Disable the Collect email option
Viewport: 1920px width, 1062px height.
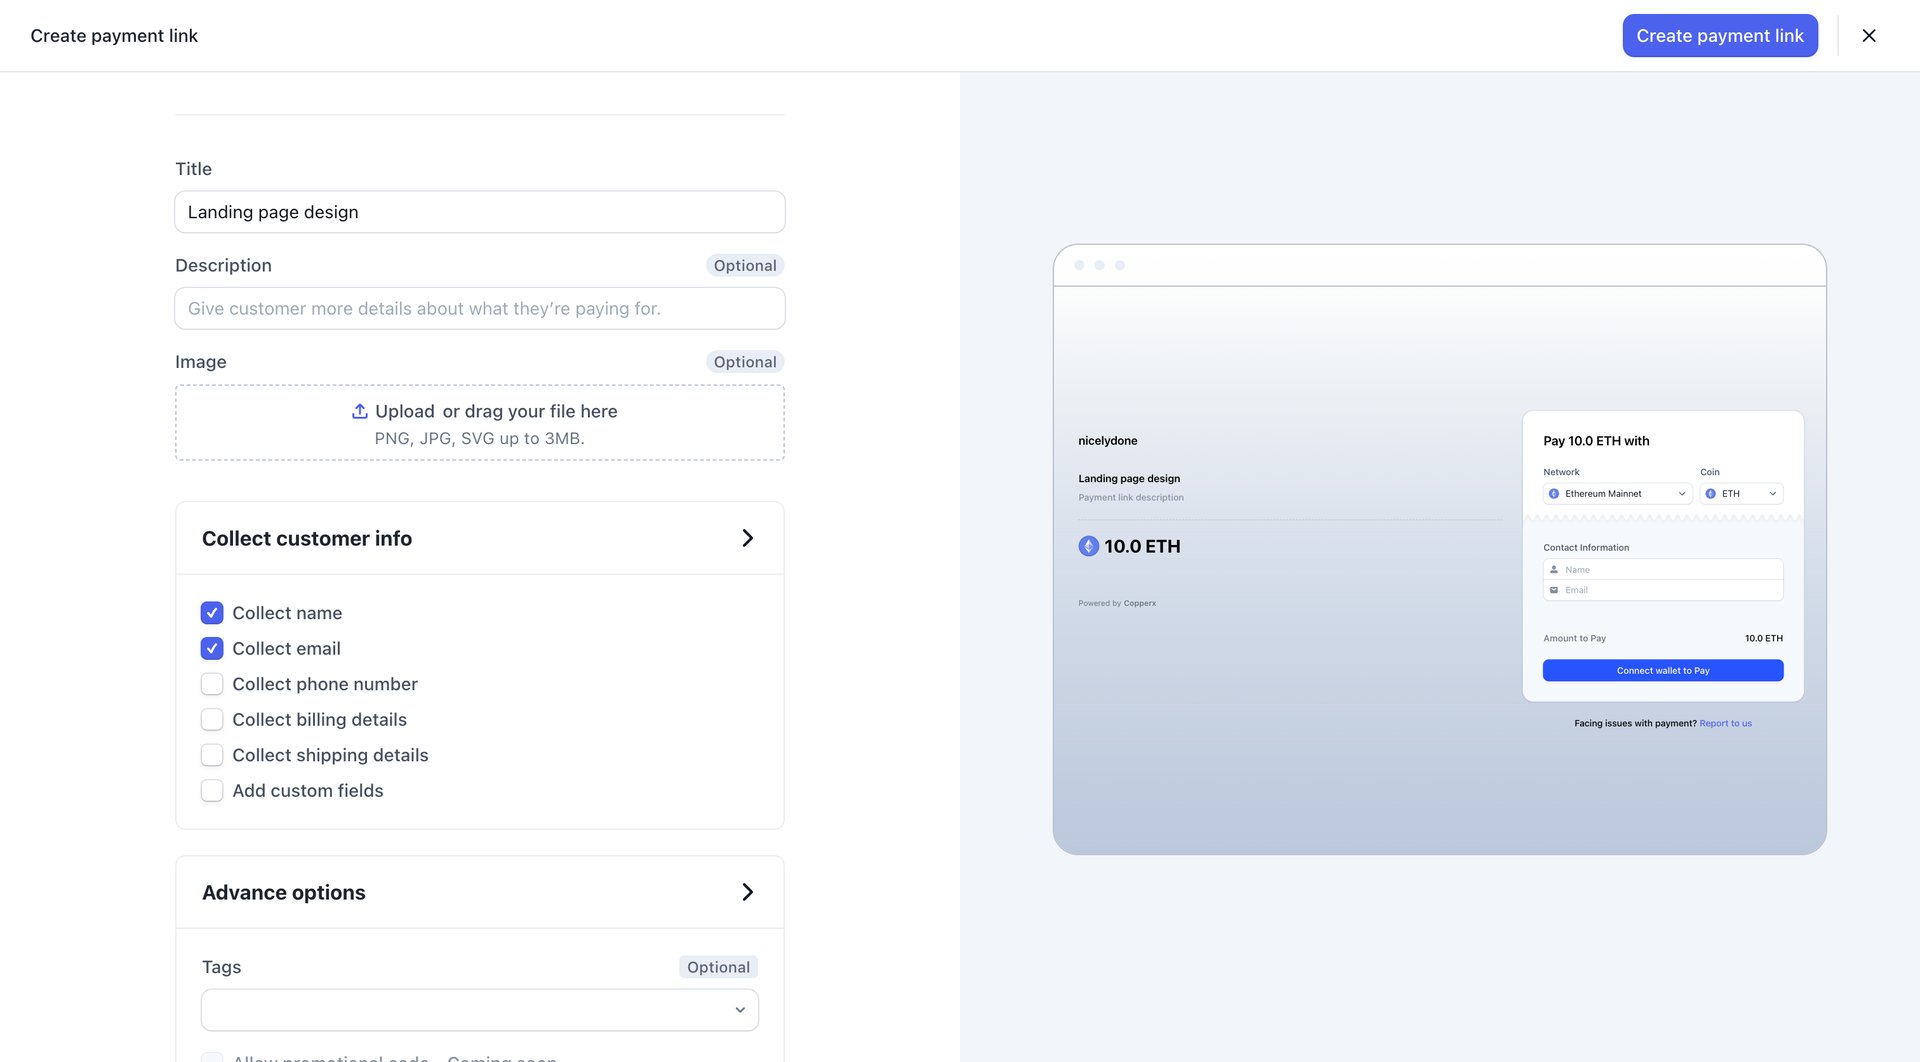pos(212,648)
